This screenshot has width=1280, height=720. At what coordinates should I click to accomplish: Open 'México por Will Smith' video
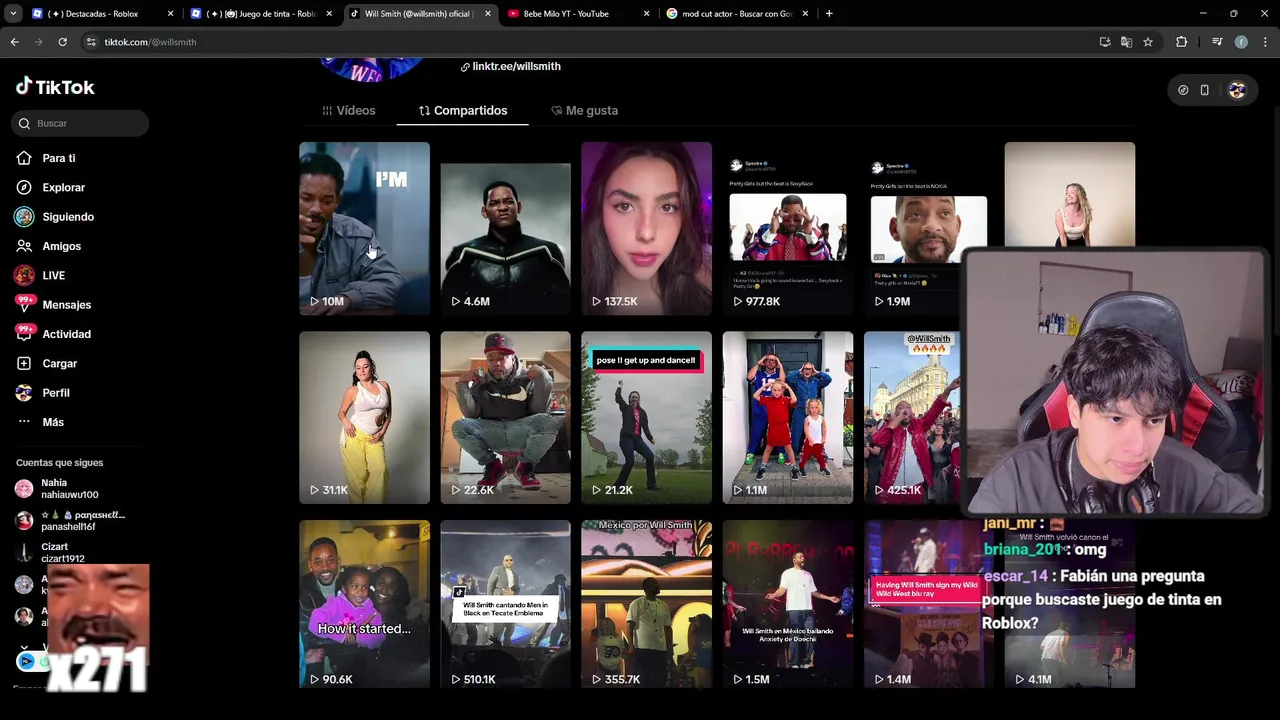[646, 604]
